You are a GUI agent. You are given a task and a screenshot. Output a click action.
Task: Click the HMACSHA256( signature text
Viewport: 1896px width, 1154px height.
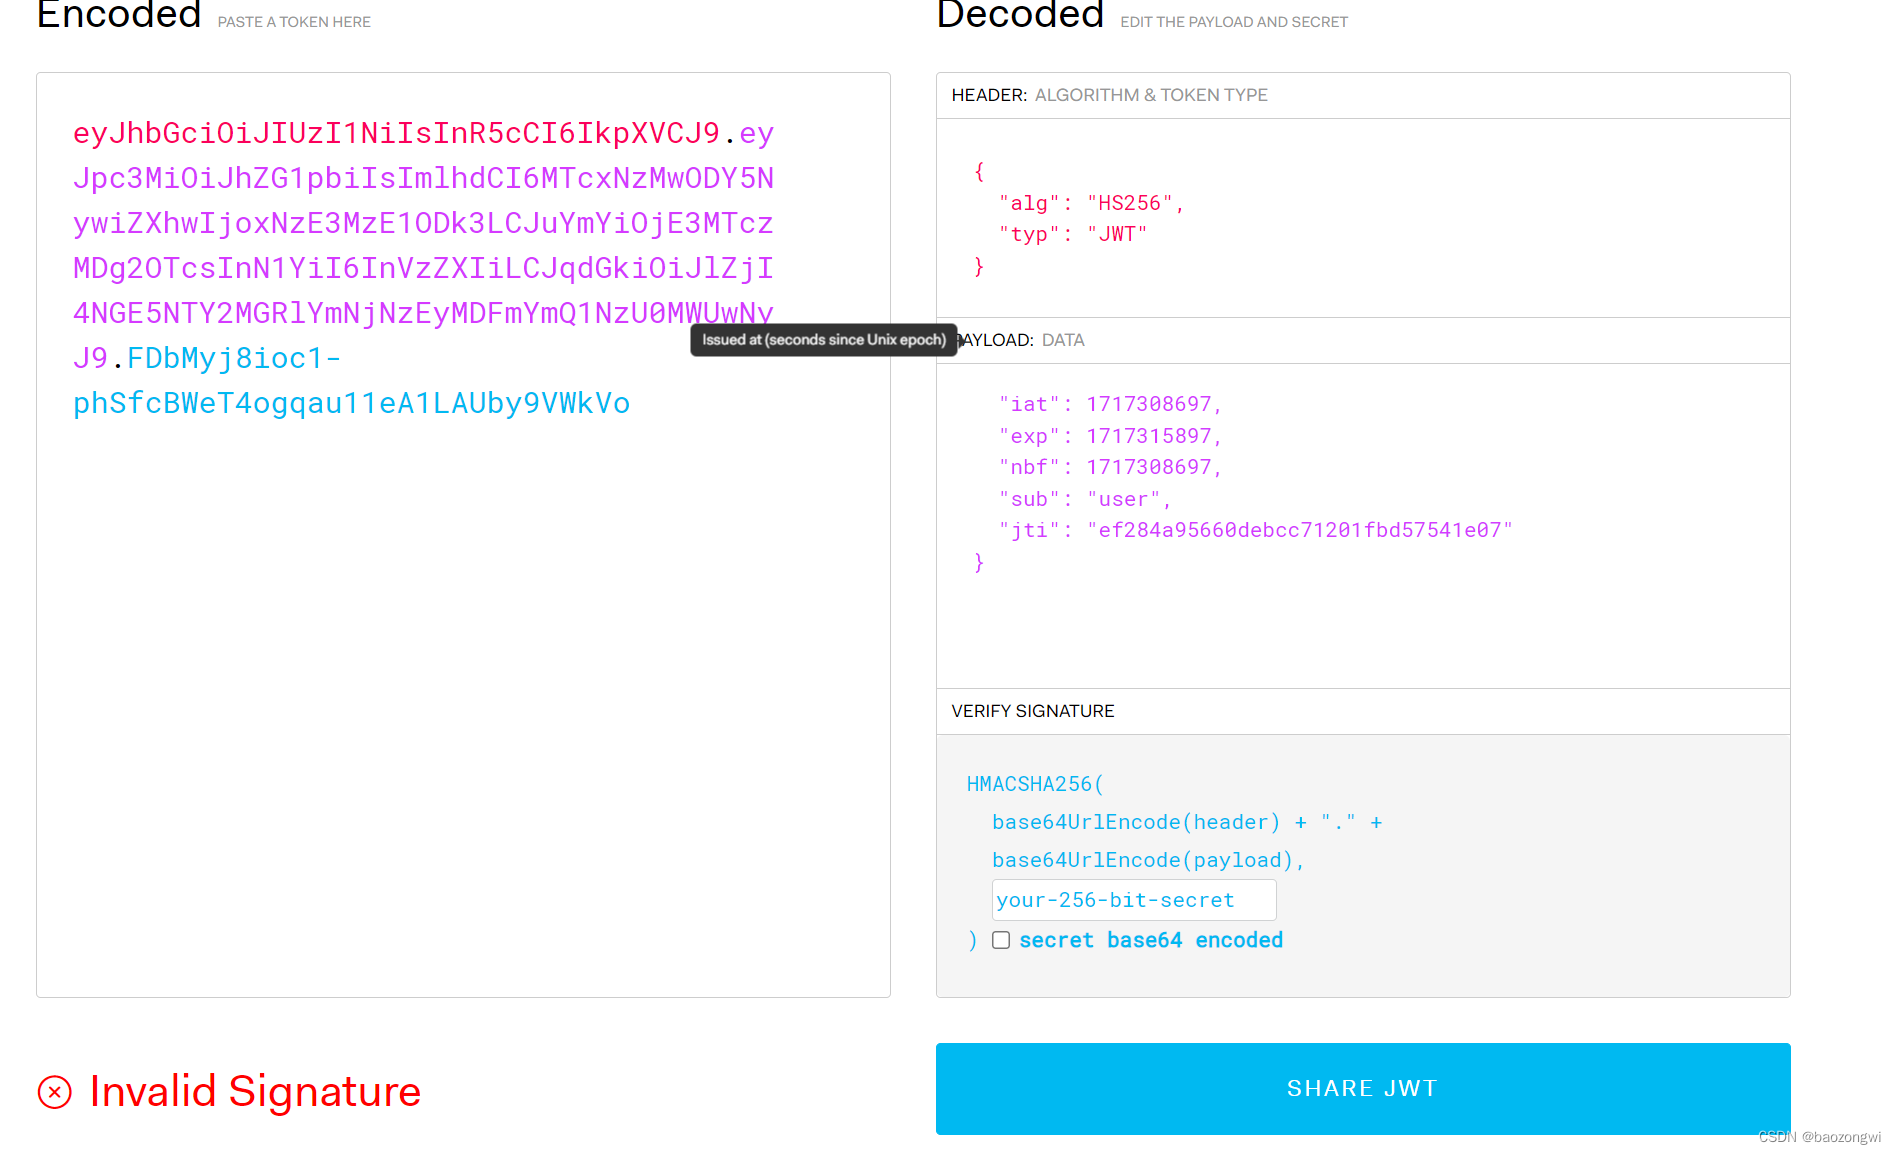click(1035, 784)
